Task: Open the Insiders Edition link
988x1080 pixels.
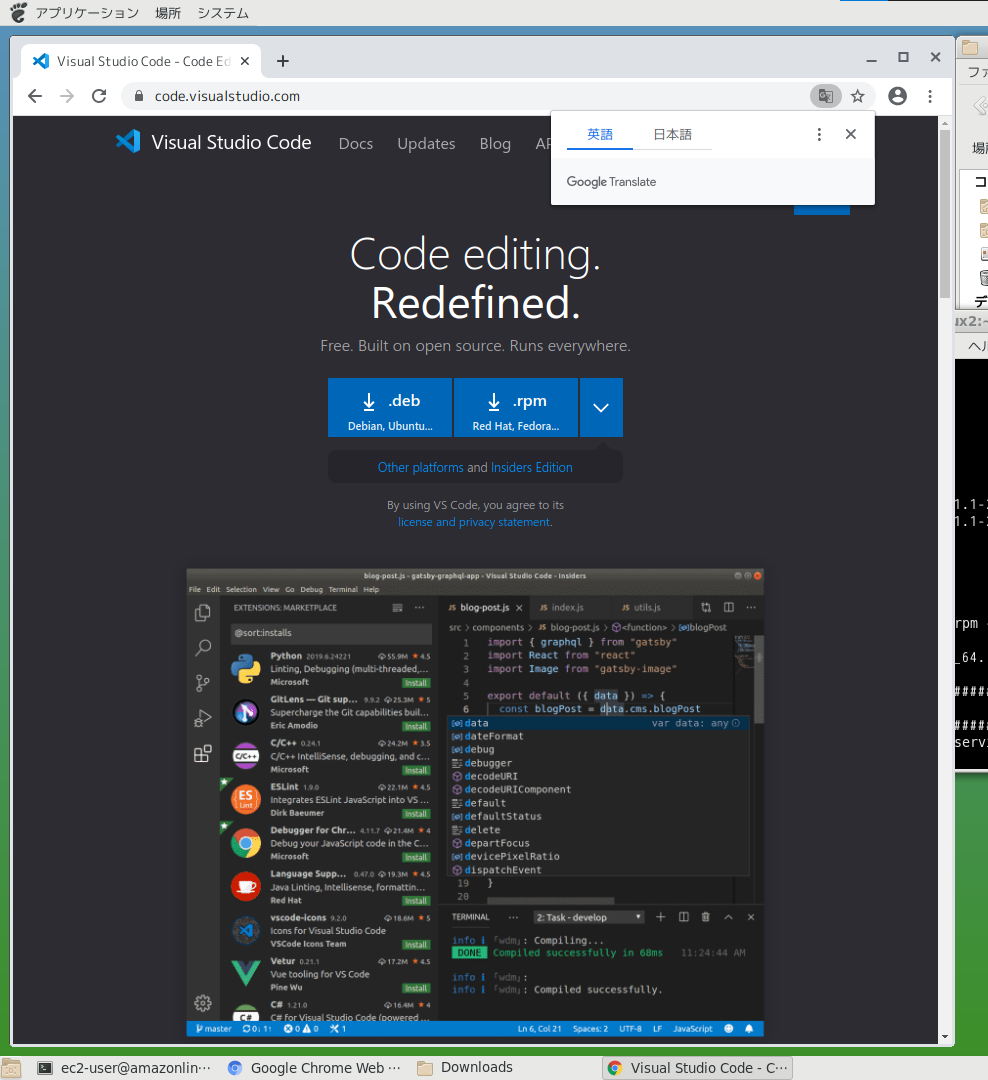Action: coord(531,468)
